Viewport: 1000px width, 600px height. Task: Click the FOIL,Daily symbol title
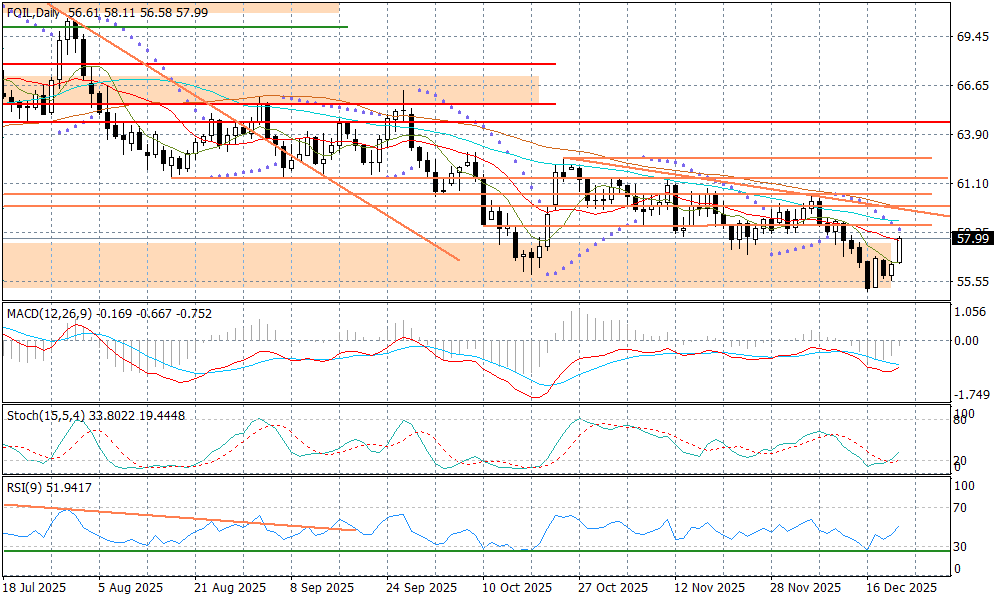[33, 11]
